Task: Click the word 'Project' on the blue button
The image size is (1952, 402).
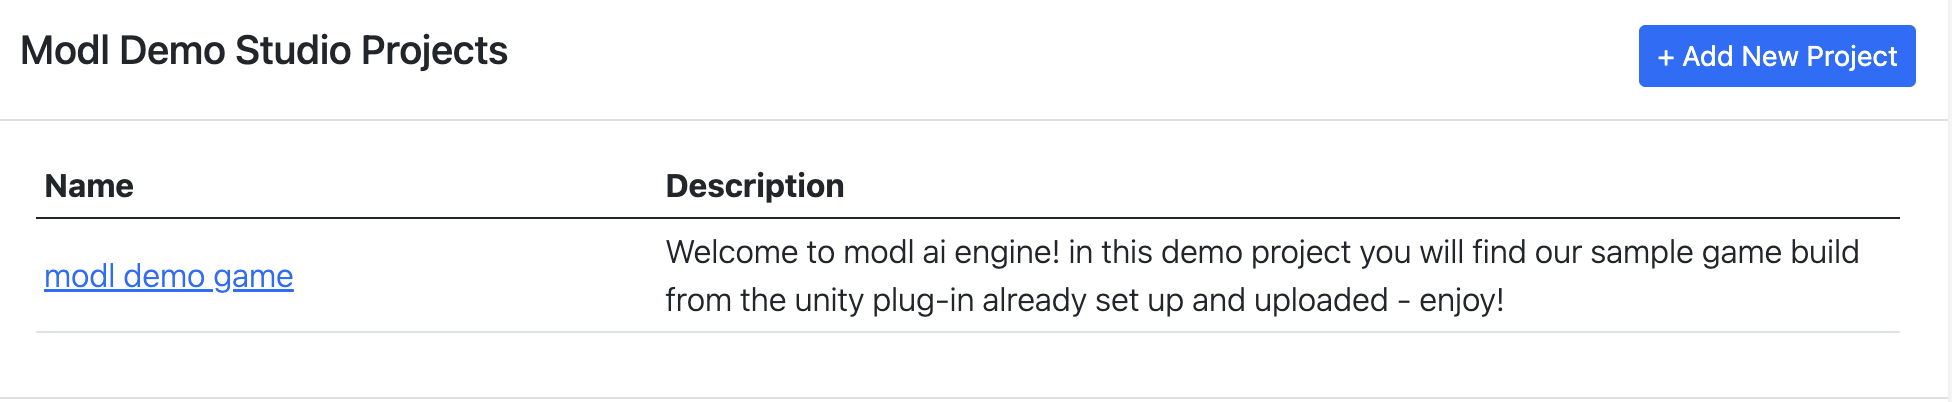Action: tap(1852, 57)
